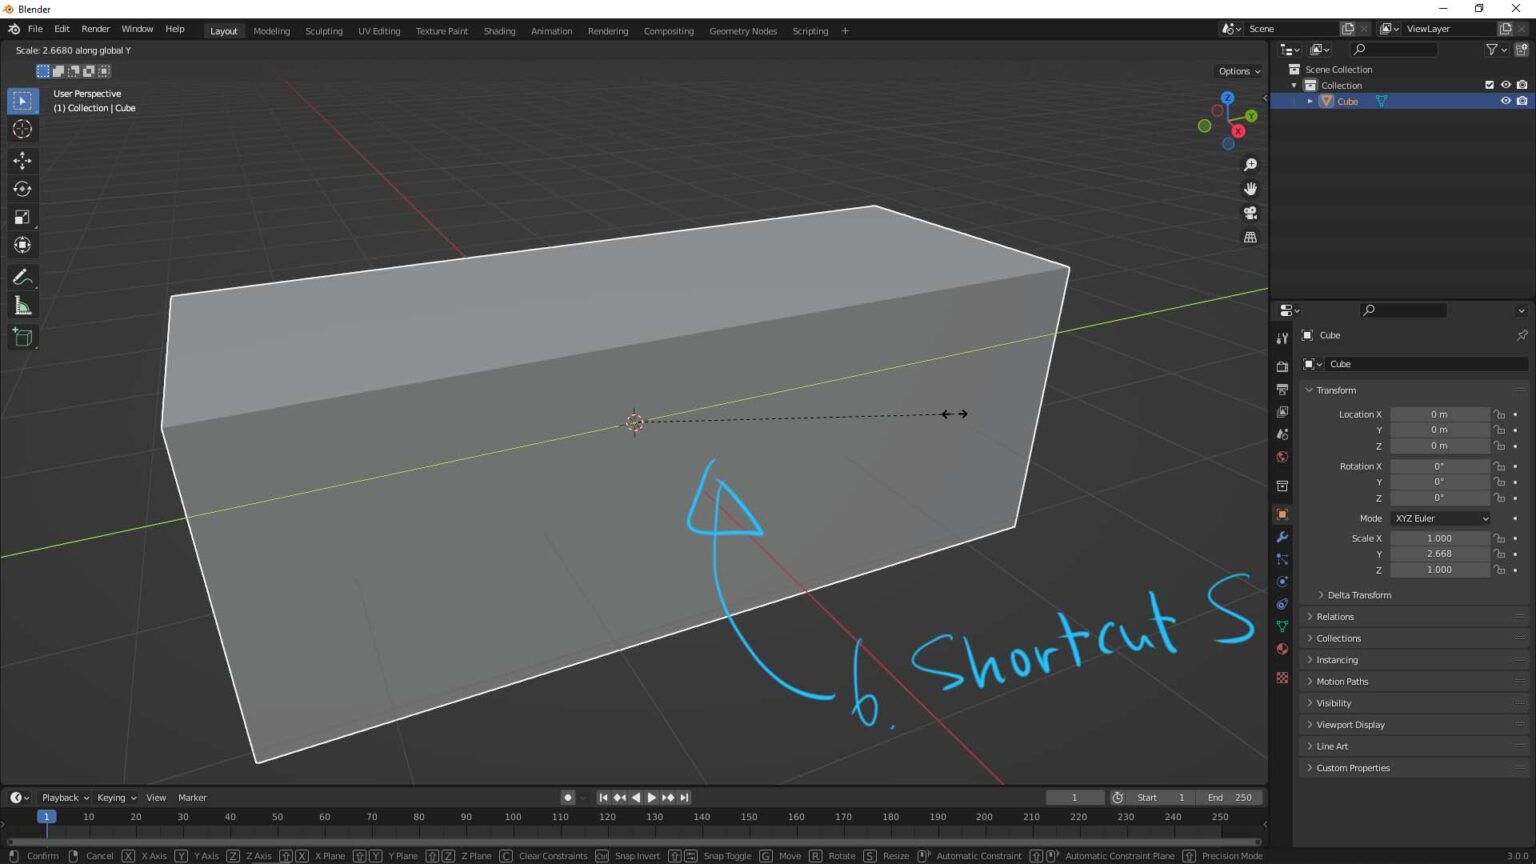Disable Collection in renders via camera icon

(x=1521, y=85)
